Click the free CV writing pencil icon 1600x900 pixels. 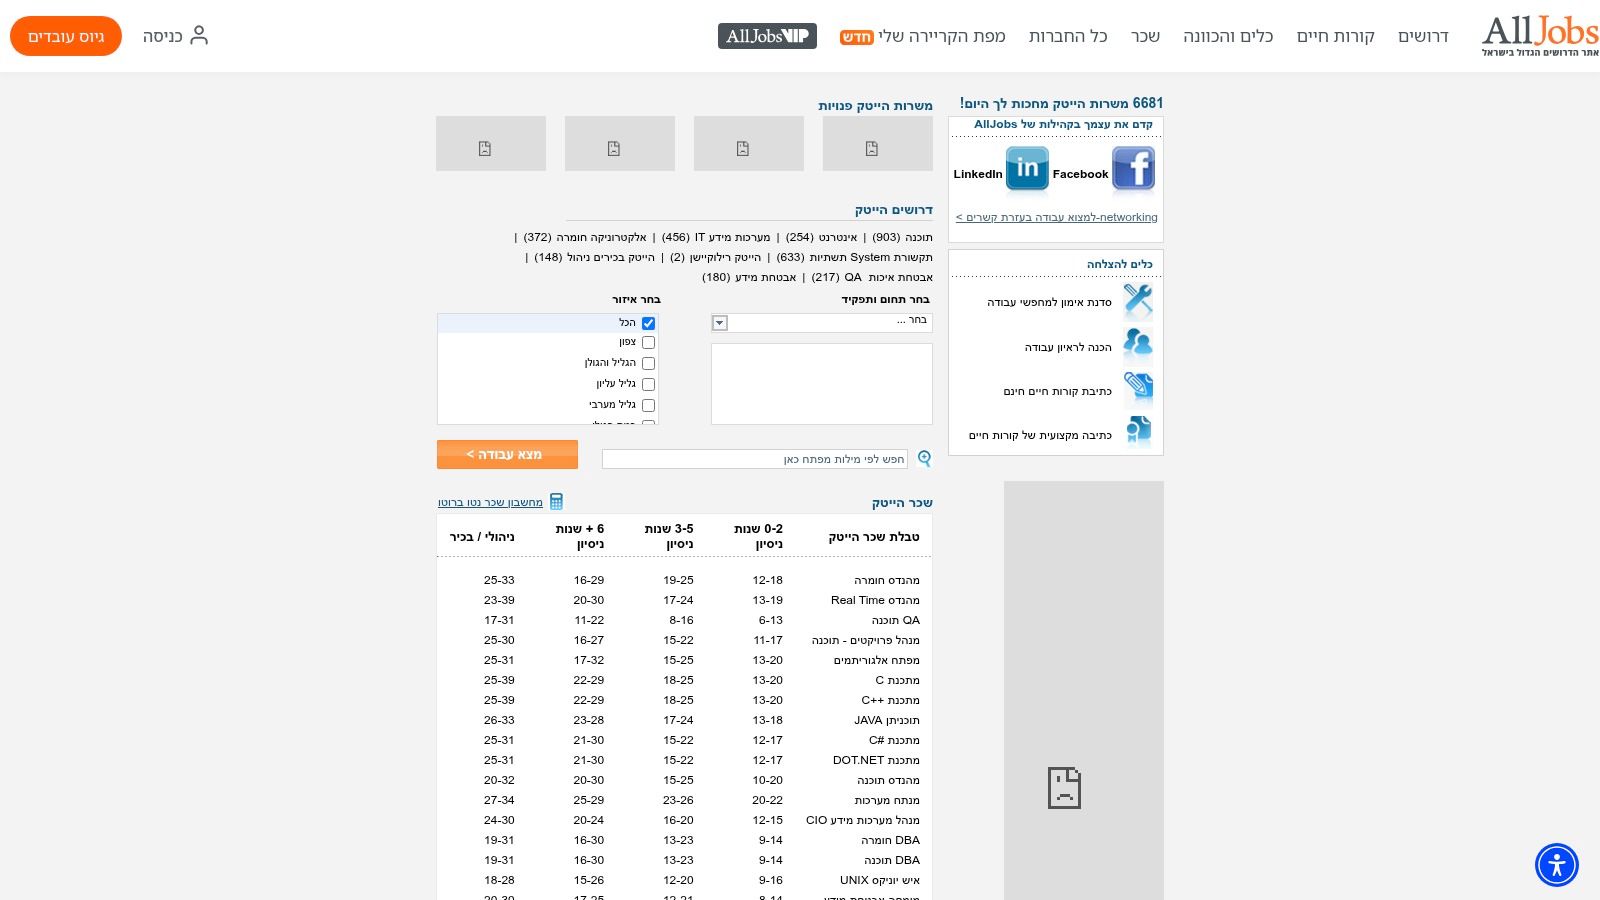pos(1138,389)
